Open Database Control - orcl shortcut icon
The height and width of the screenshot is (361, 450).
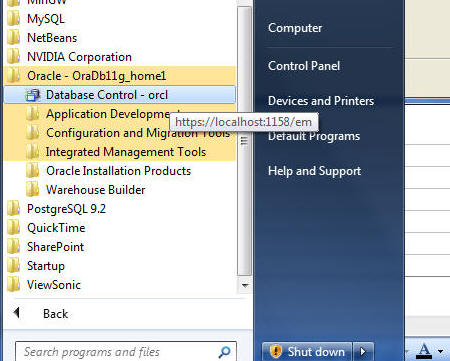point(33,95)
